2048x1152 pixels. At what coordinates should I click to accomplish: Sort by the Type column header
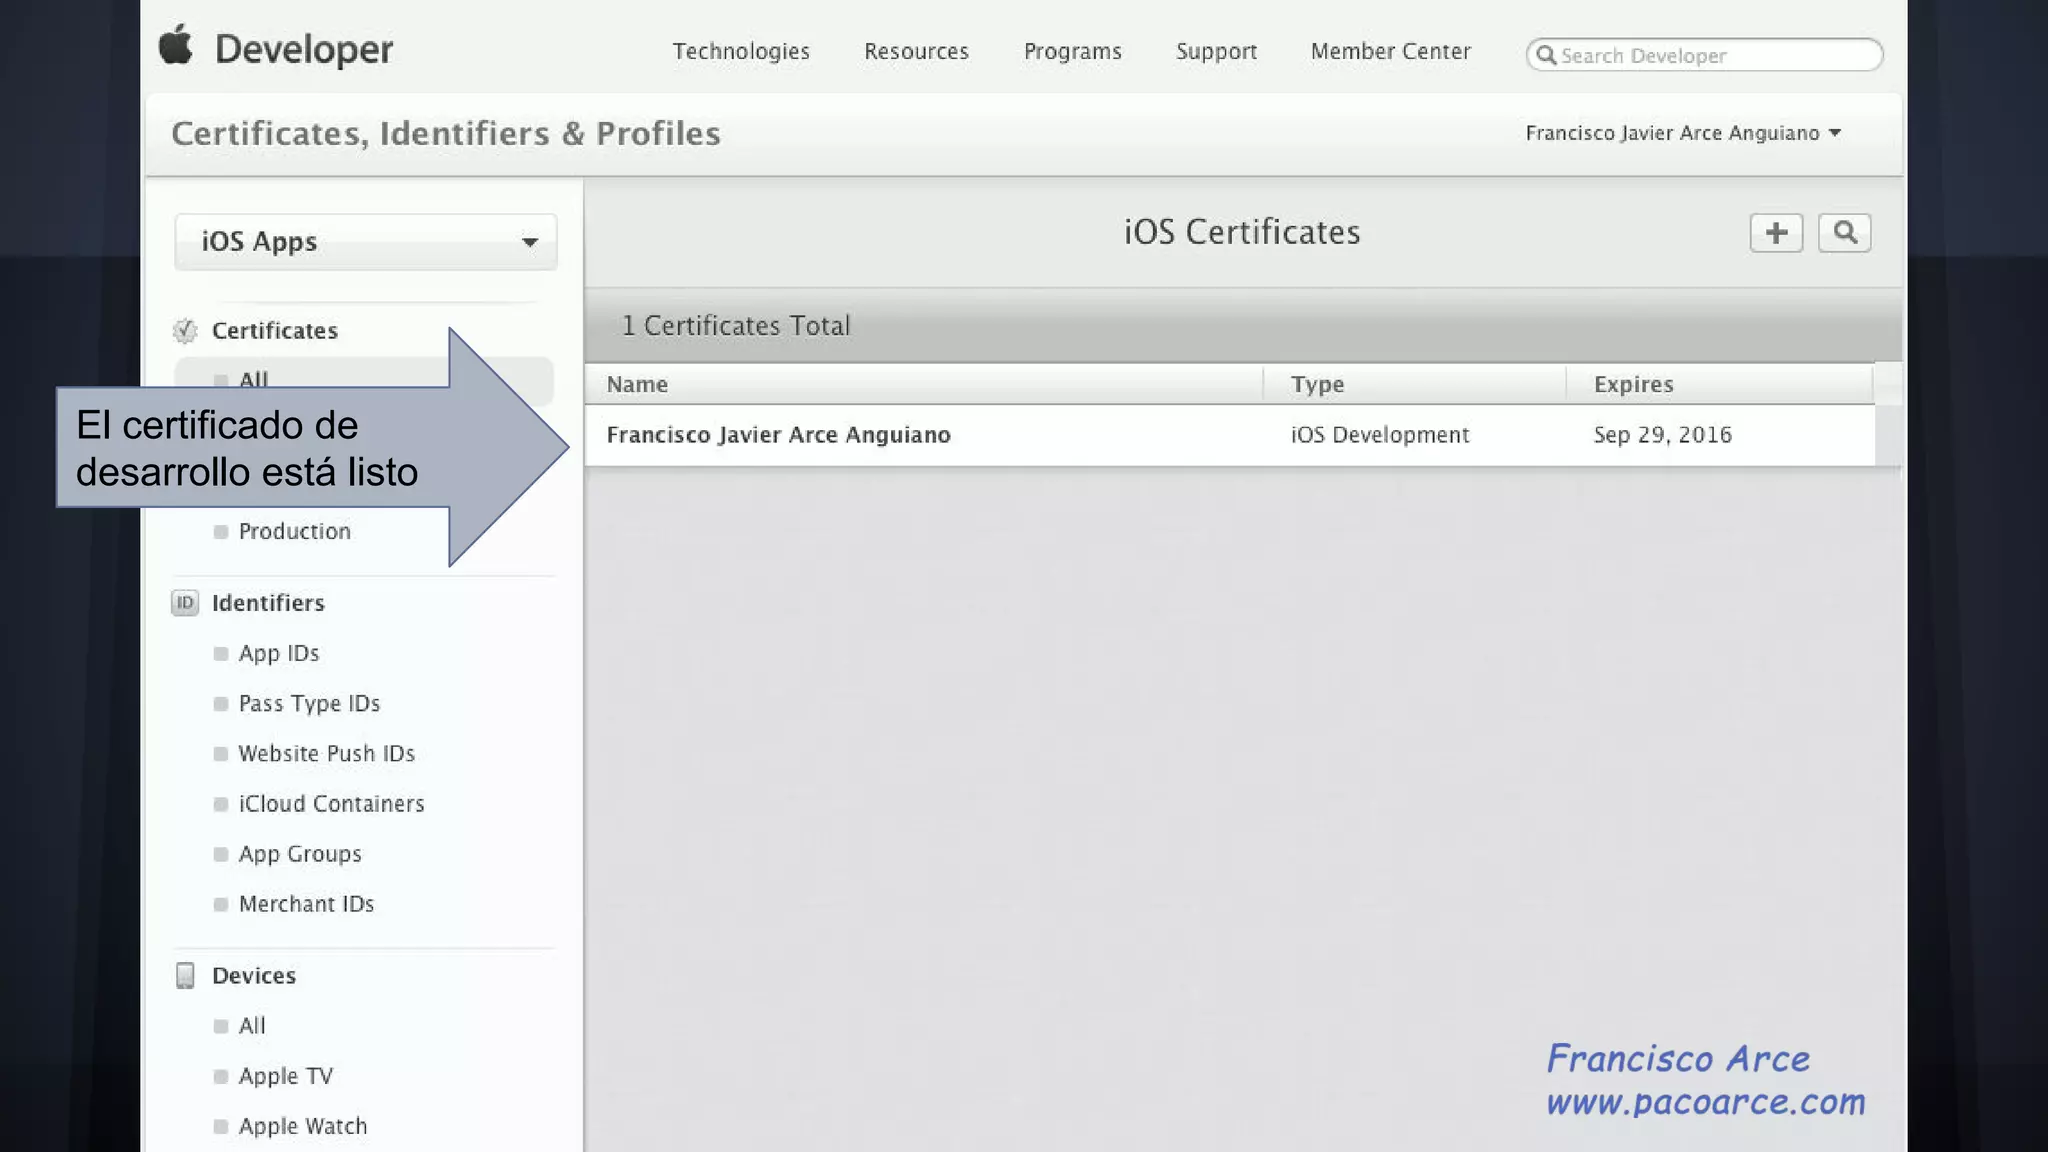tap(1415, 384)
